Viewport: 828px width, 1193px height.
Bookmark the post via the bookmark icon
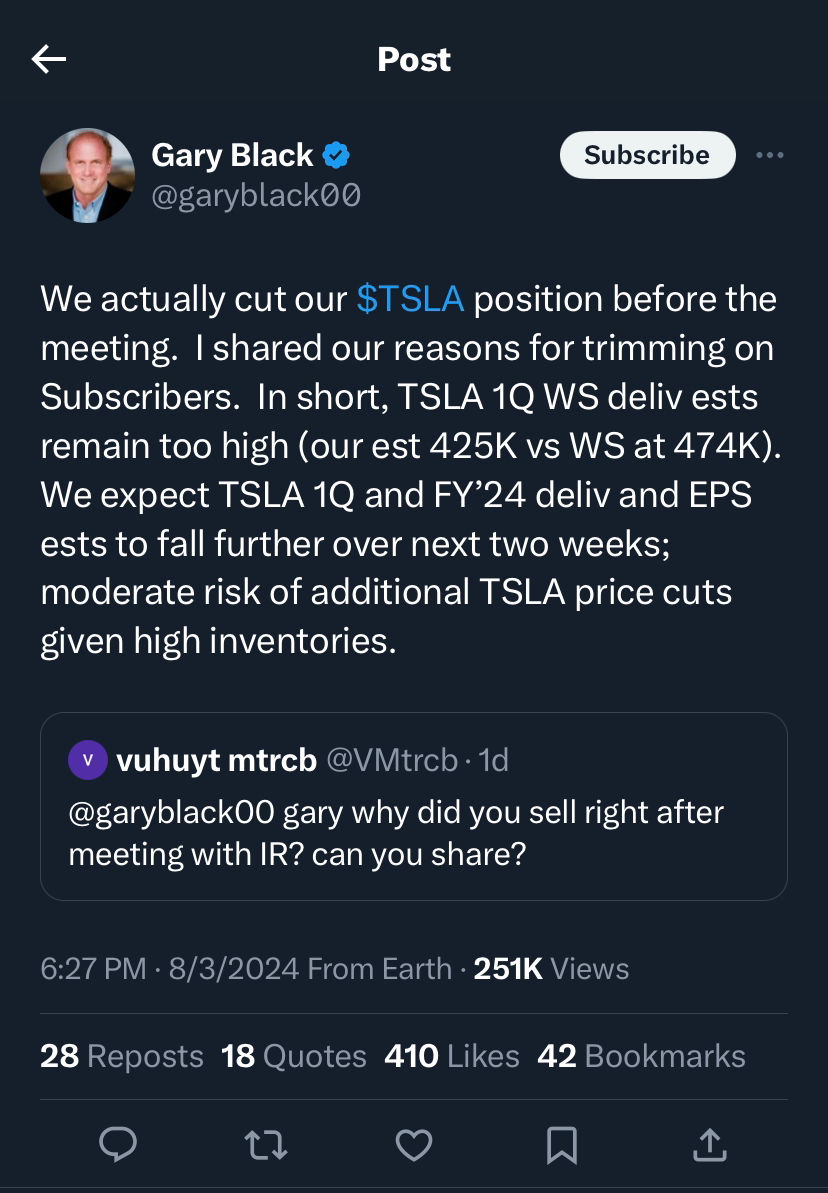(562, 1146)
